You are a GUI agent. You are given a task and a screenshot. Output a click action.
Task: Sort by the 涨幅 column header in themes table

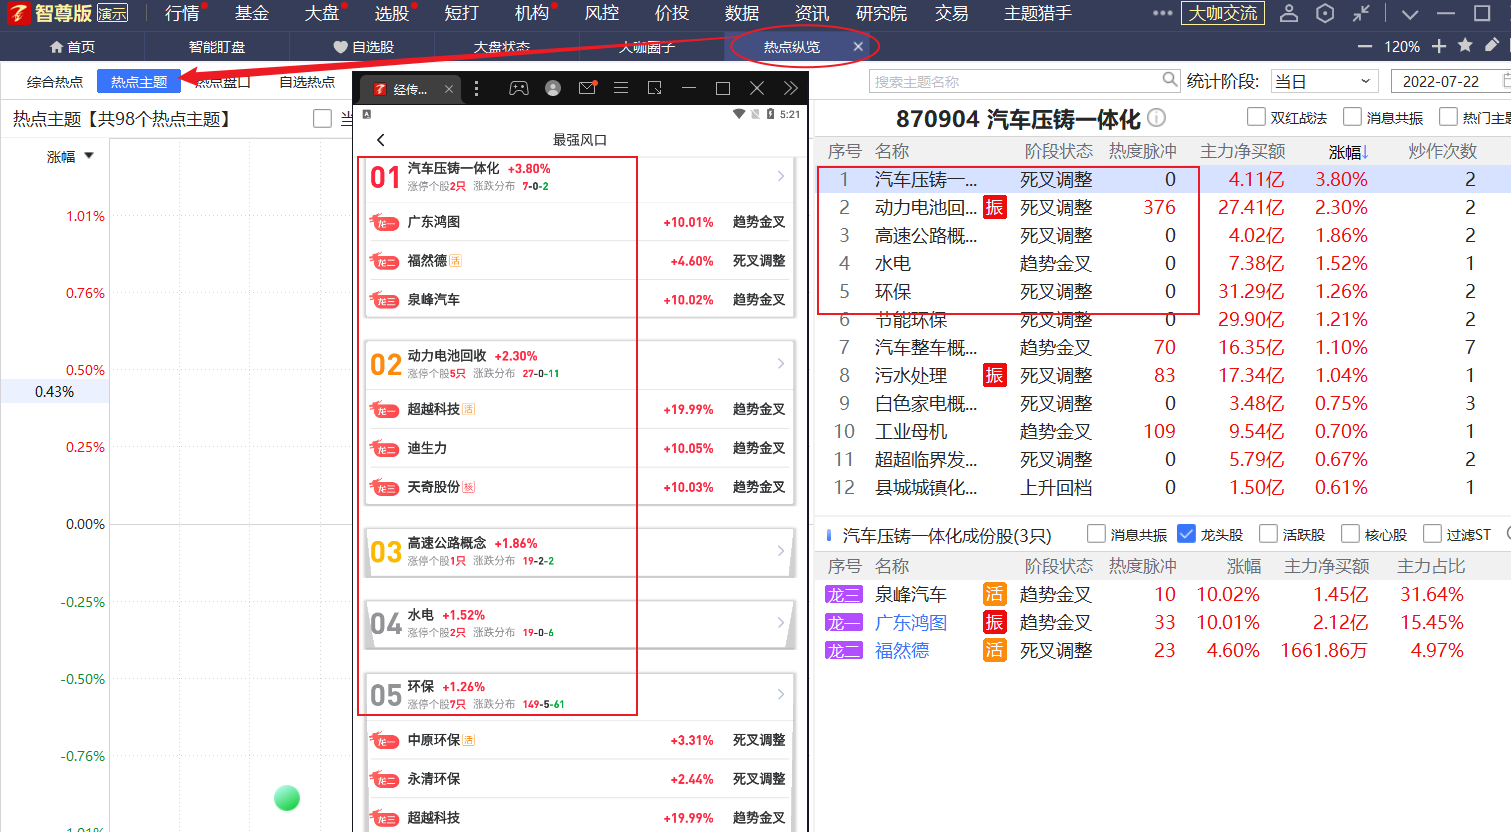click(1349, 152)
